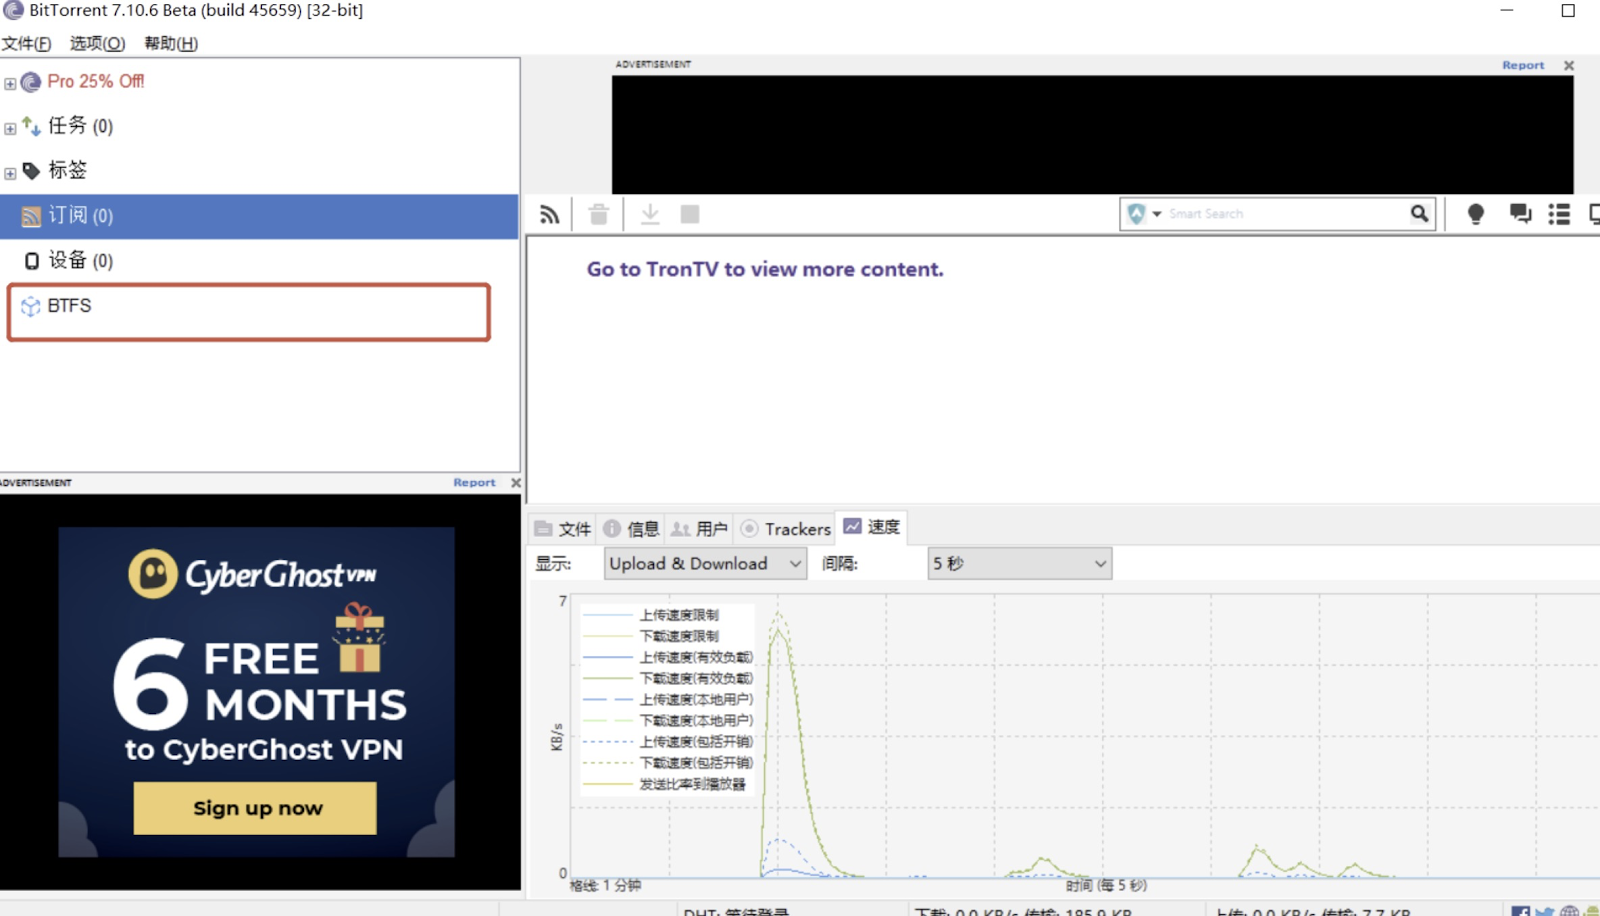1600x916 pixels.
Task: Open the 5 秒 interval dropdown
Action: (x=1020, y=564)
